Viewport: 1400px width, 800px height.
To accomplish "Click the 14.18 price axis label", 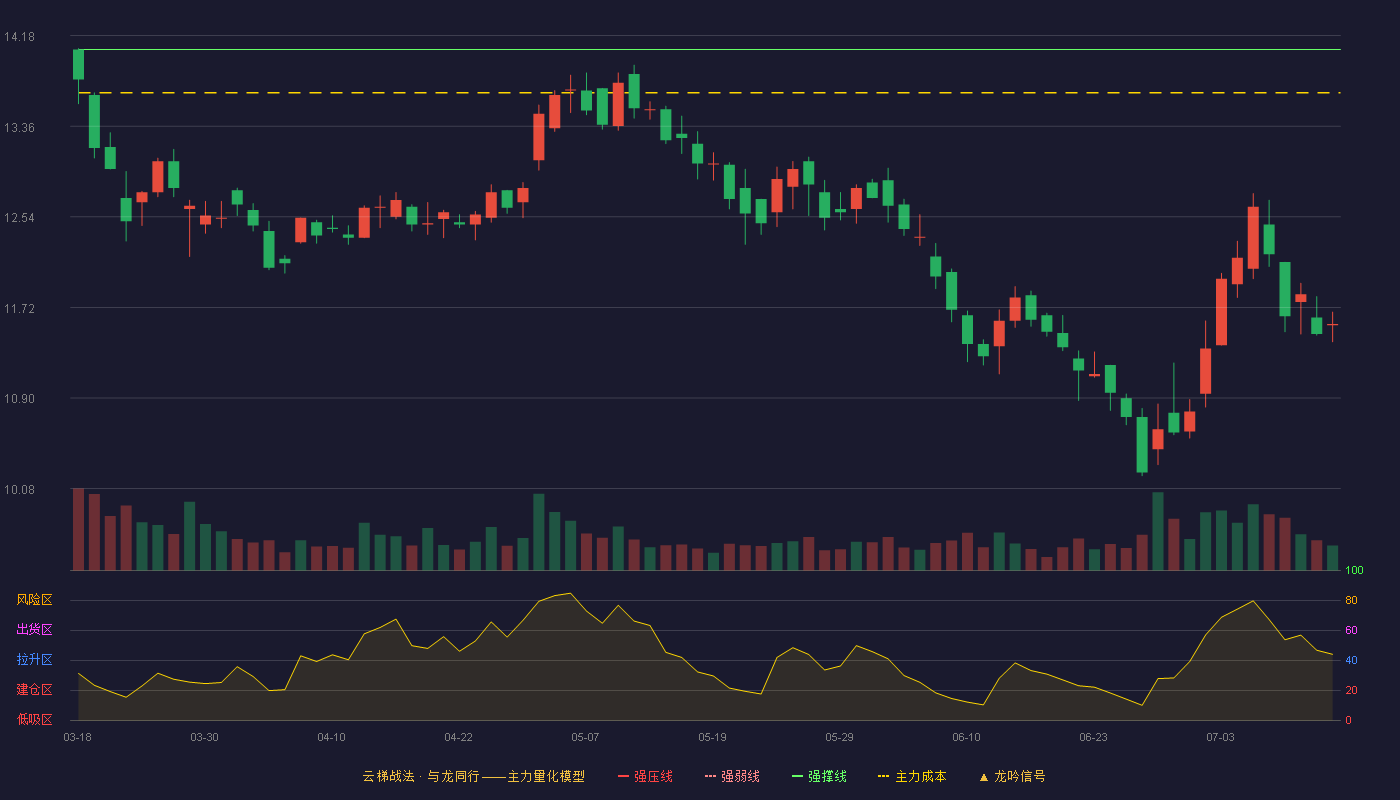I will pos(19,37).
